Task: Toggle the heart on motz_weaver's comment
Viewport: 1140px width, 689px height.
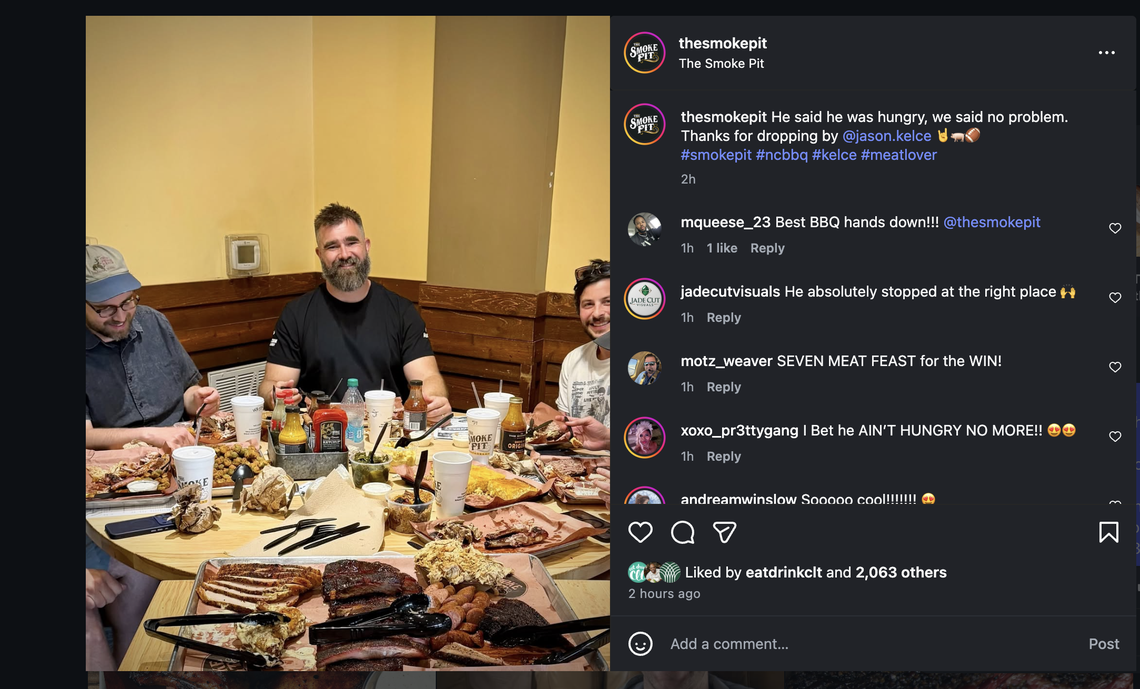Action: coord(1115,367)
